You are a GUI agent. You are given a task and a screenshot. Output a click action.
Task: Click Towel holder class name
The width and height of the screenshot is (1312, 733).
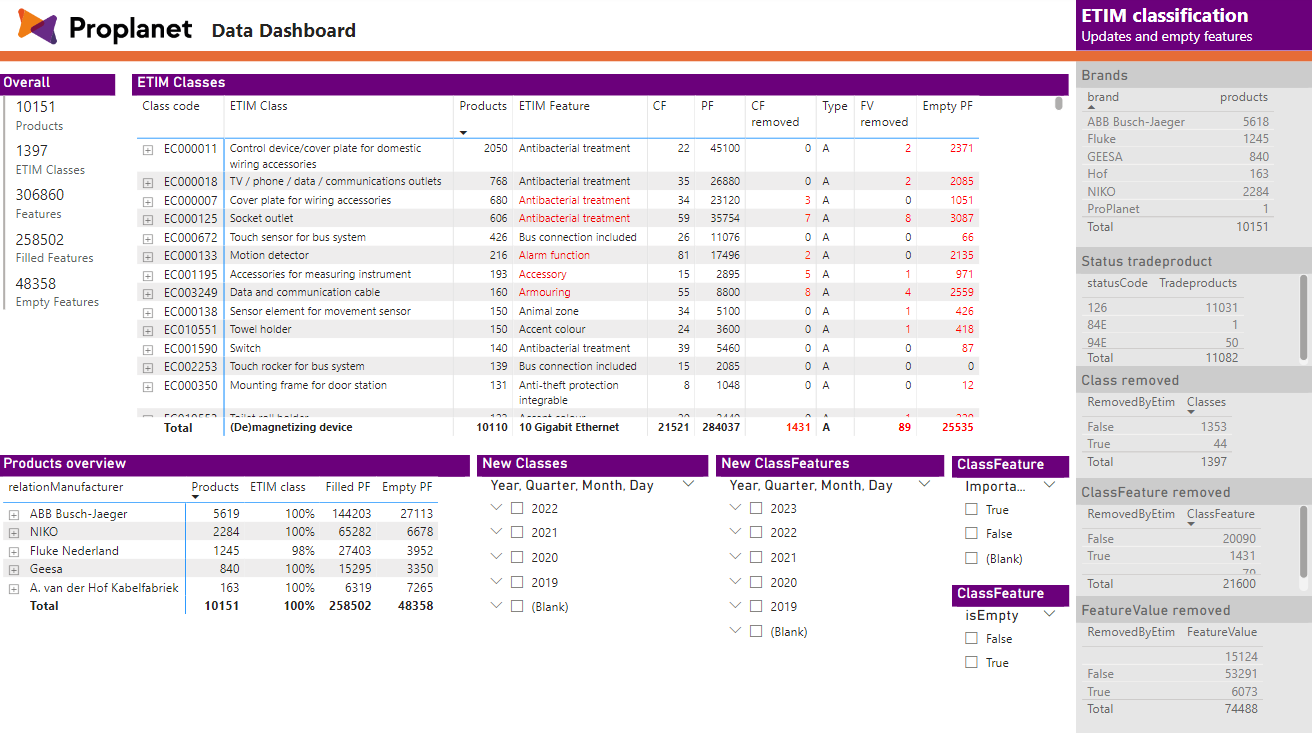coord(261,330)
